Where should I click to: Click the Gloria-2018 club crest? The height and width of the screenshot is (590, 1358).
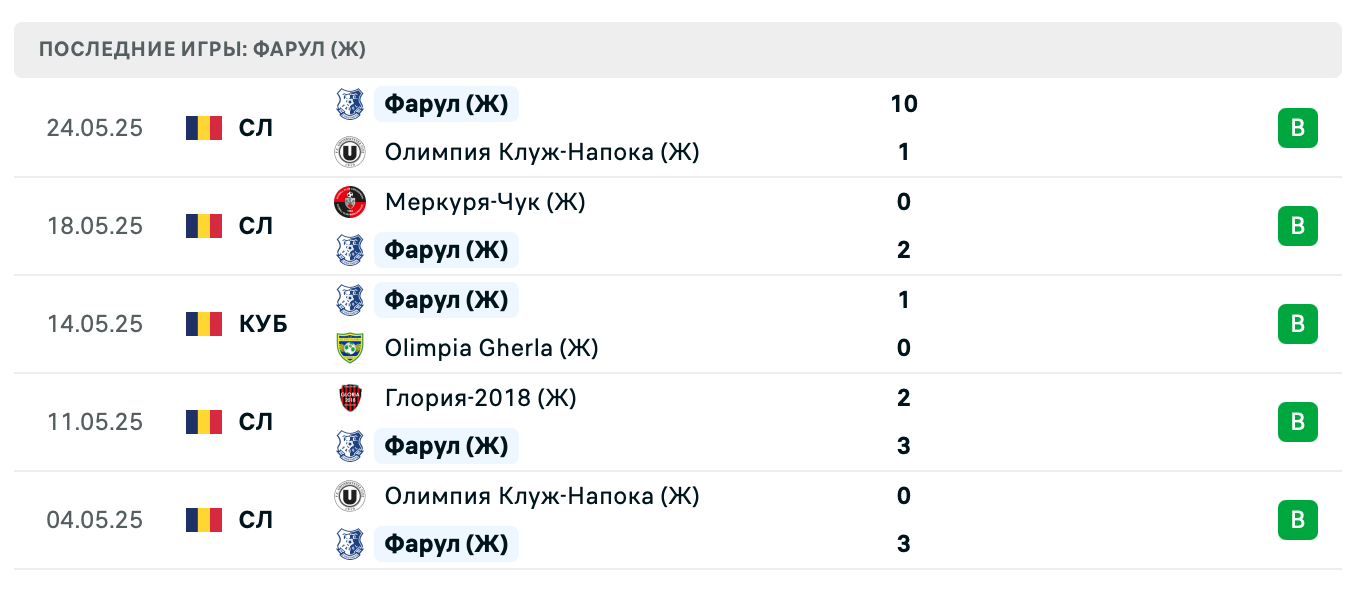coord(349,398)
